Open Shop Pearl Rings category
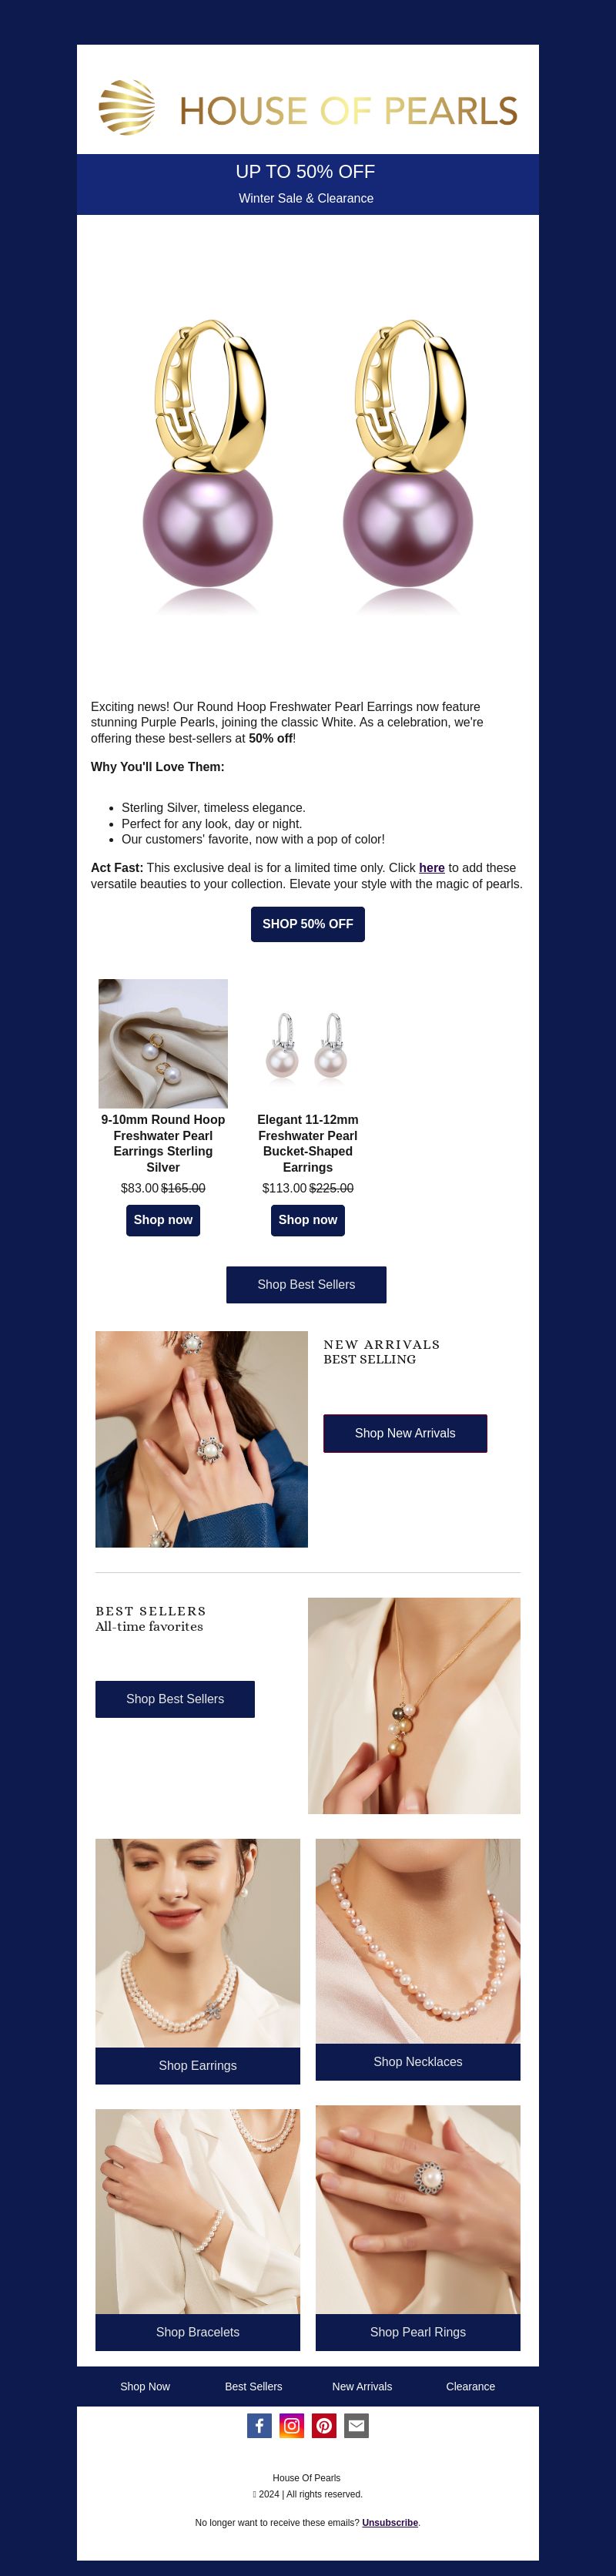This screenshot has height=2576, width=616. (x=418, y=2332)
